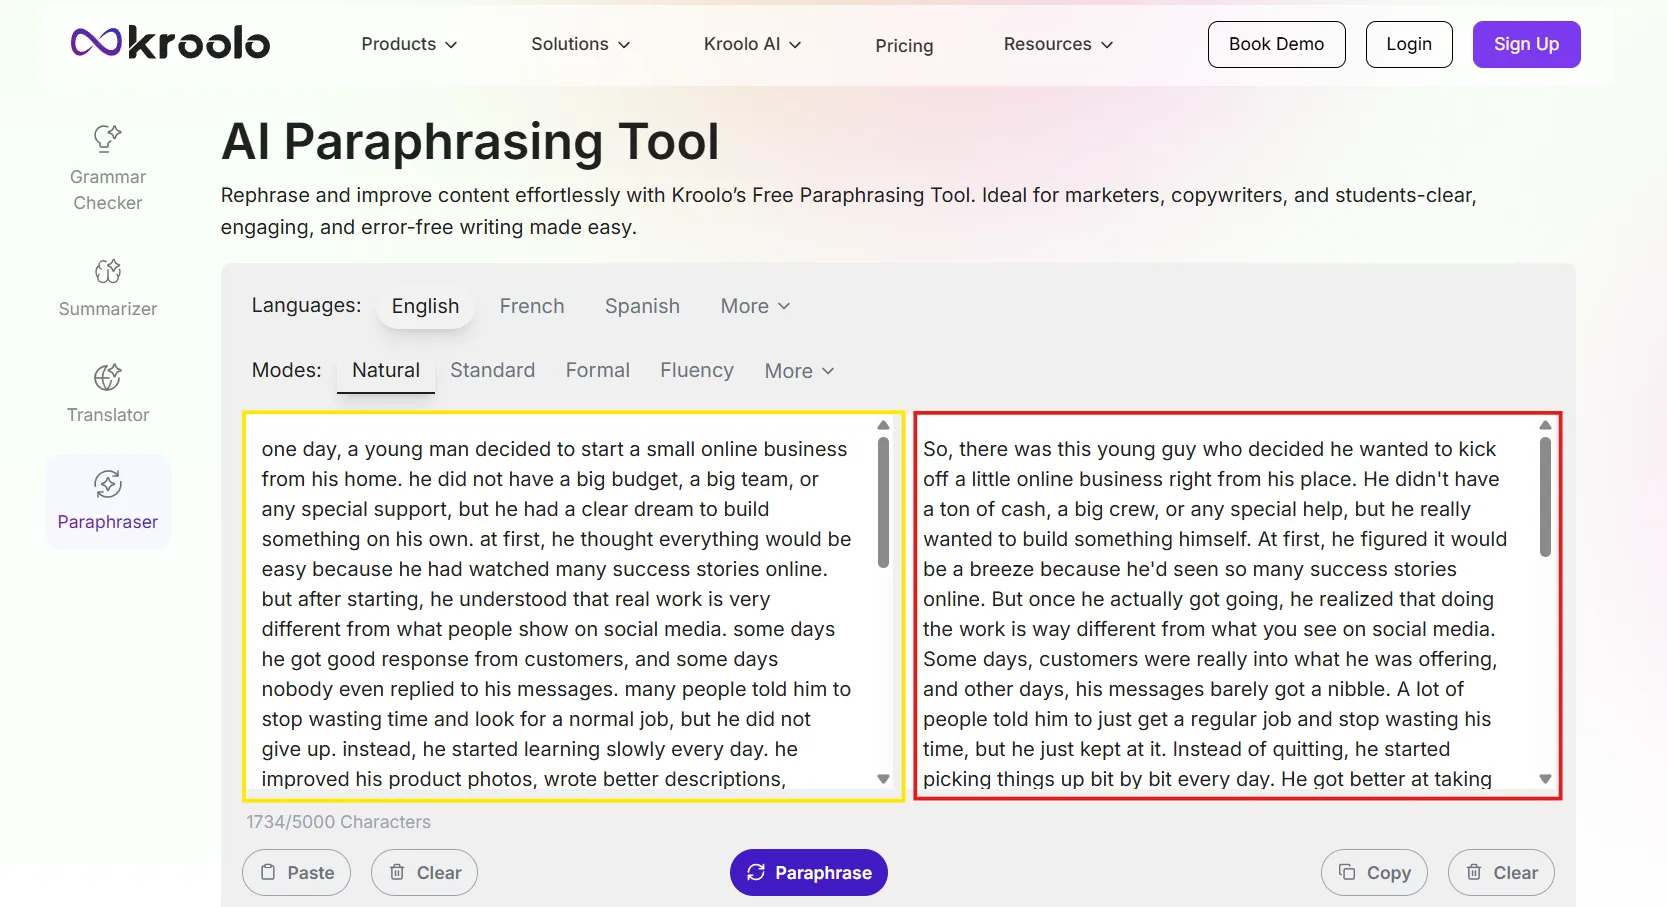The height and width of the screenshot is (907, 1667).
Task: Select the Natural mode tab
Action: 386,370
